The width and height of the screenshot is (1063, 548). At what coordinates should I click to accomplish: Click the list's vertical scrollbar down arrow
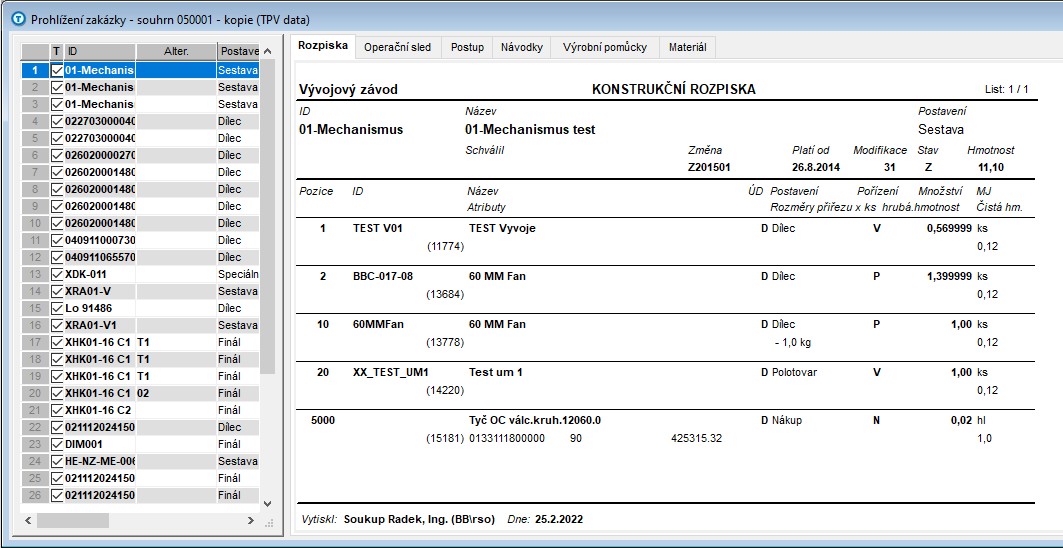coord(267,504)
